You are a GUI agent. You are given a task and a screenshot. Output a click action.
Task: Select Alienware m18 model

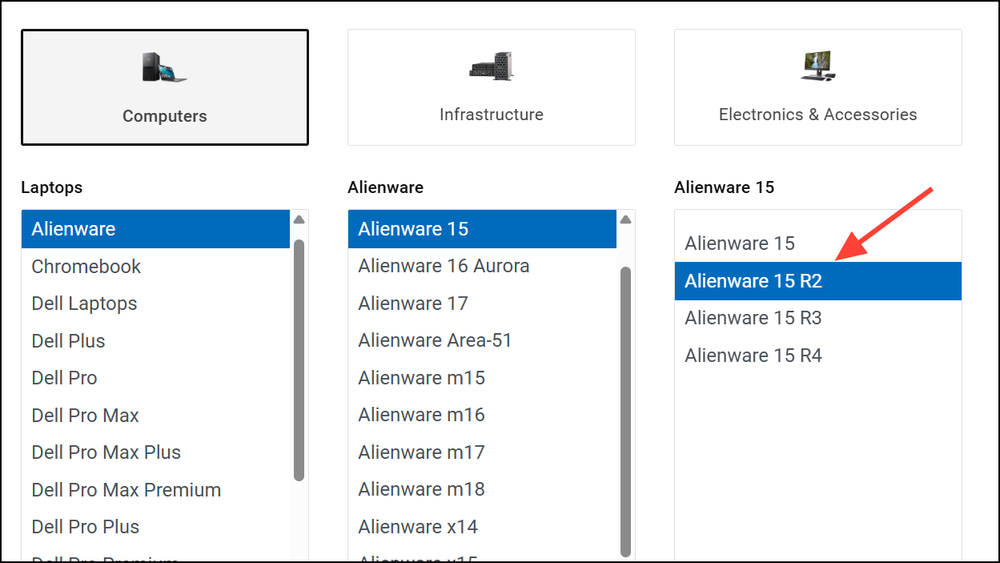click(482, 490)
